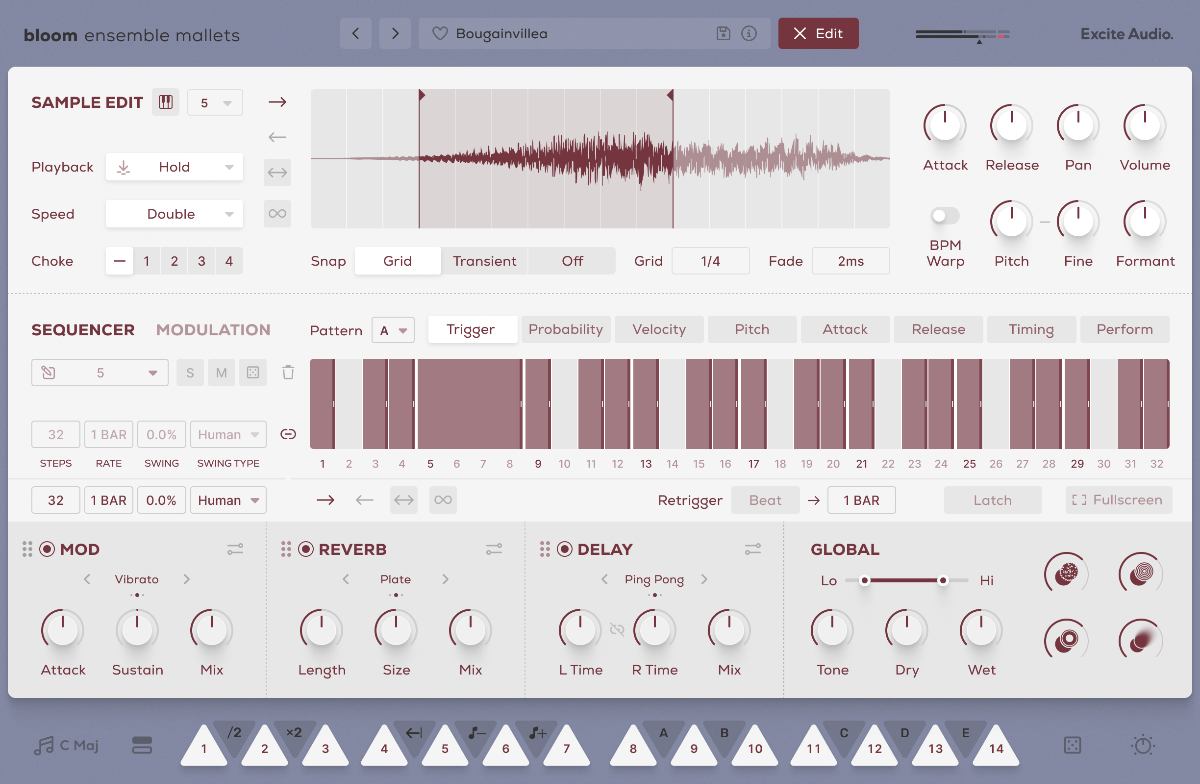Image resolution: width=1200 pixels, height=784 pixels.
Task: Switch to next MOD type after Vibrato
Action: tap(186, 579)
